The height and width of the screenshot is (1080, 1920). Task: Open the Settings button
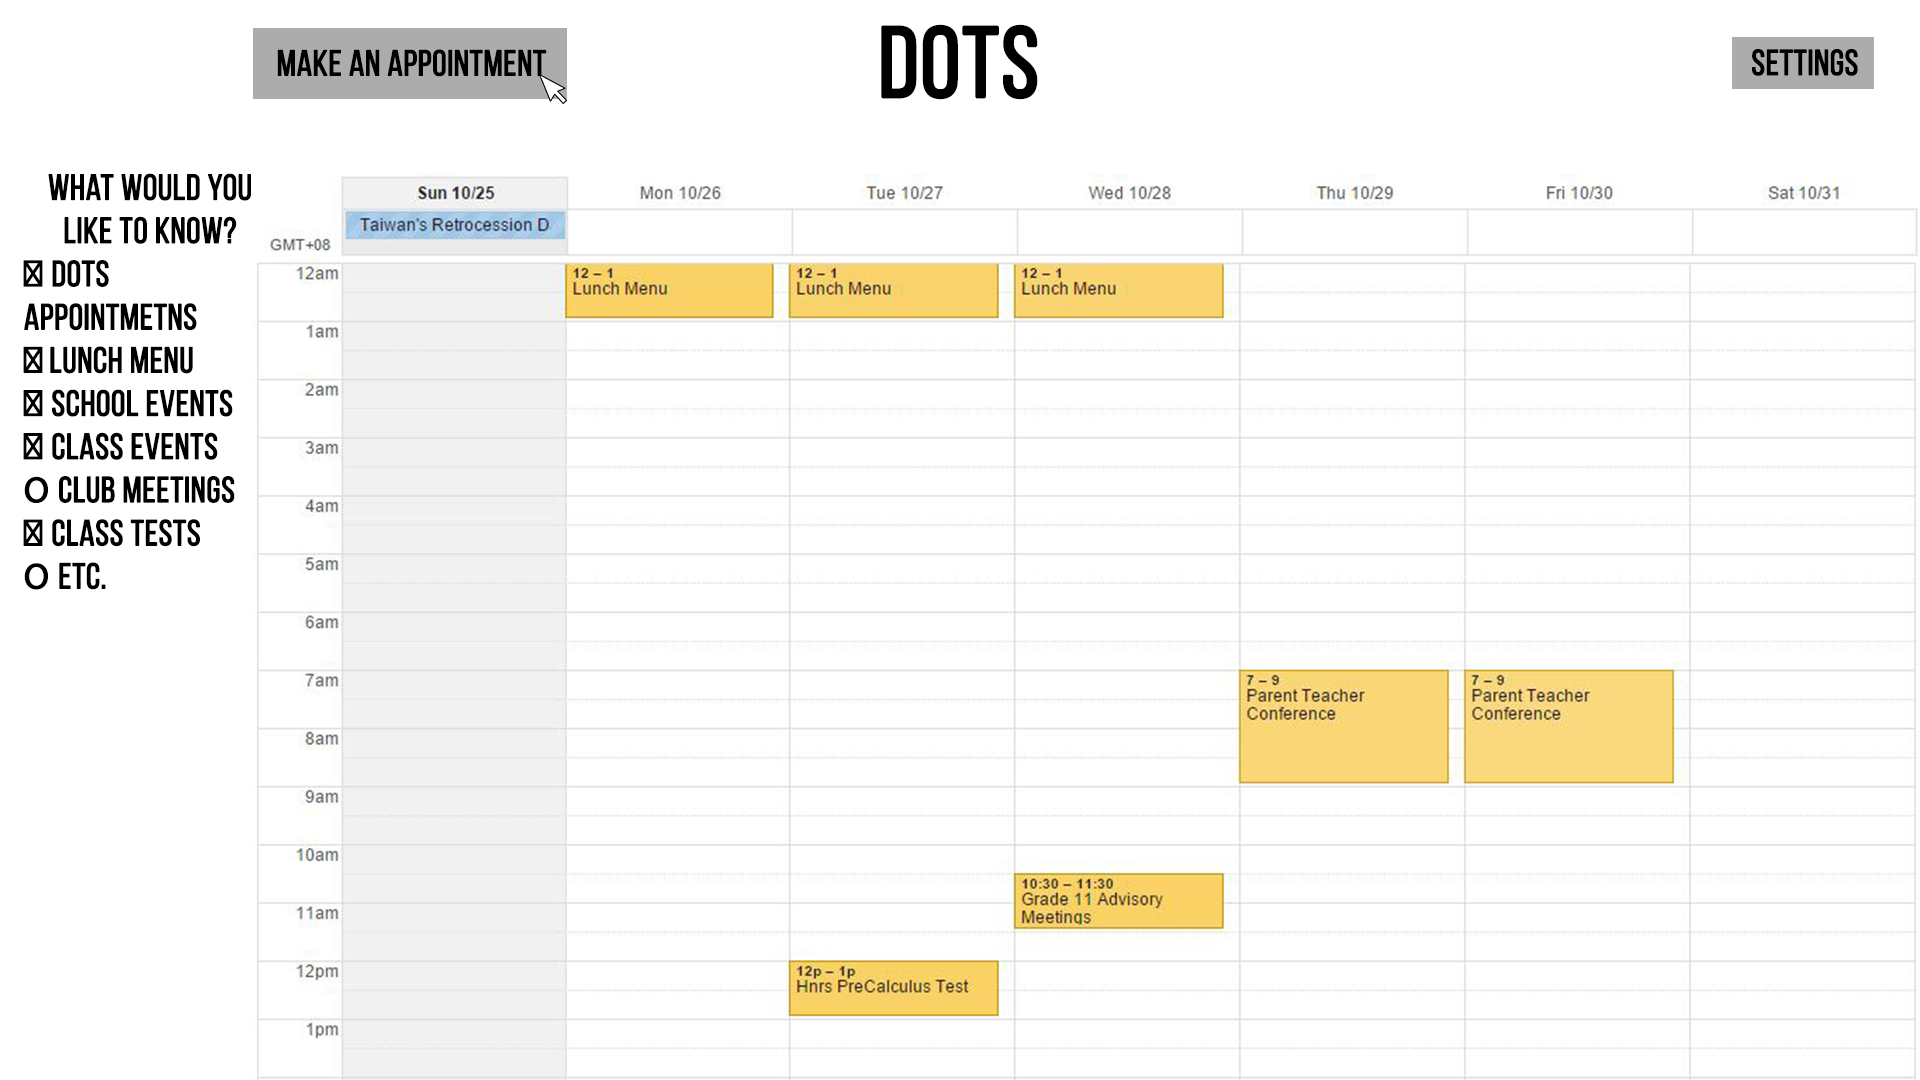1802,63
